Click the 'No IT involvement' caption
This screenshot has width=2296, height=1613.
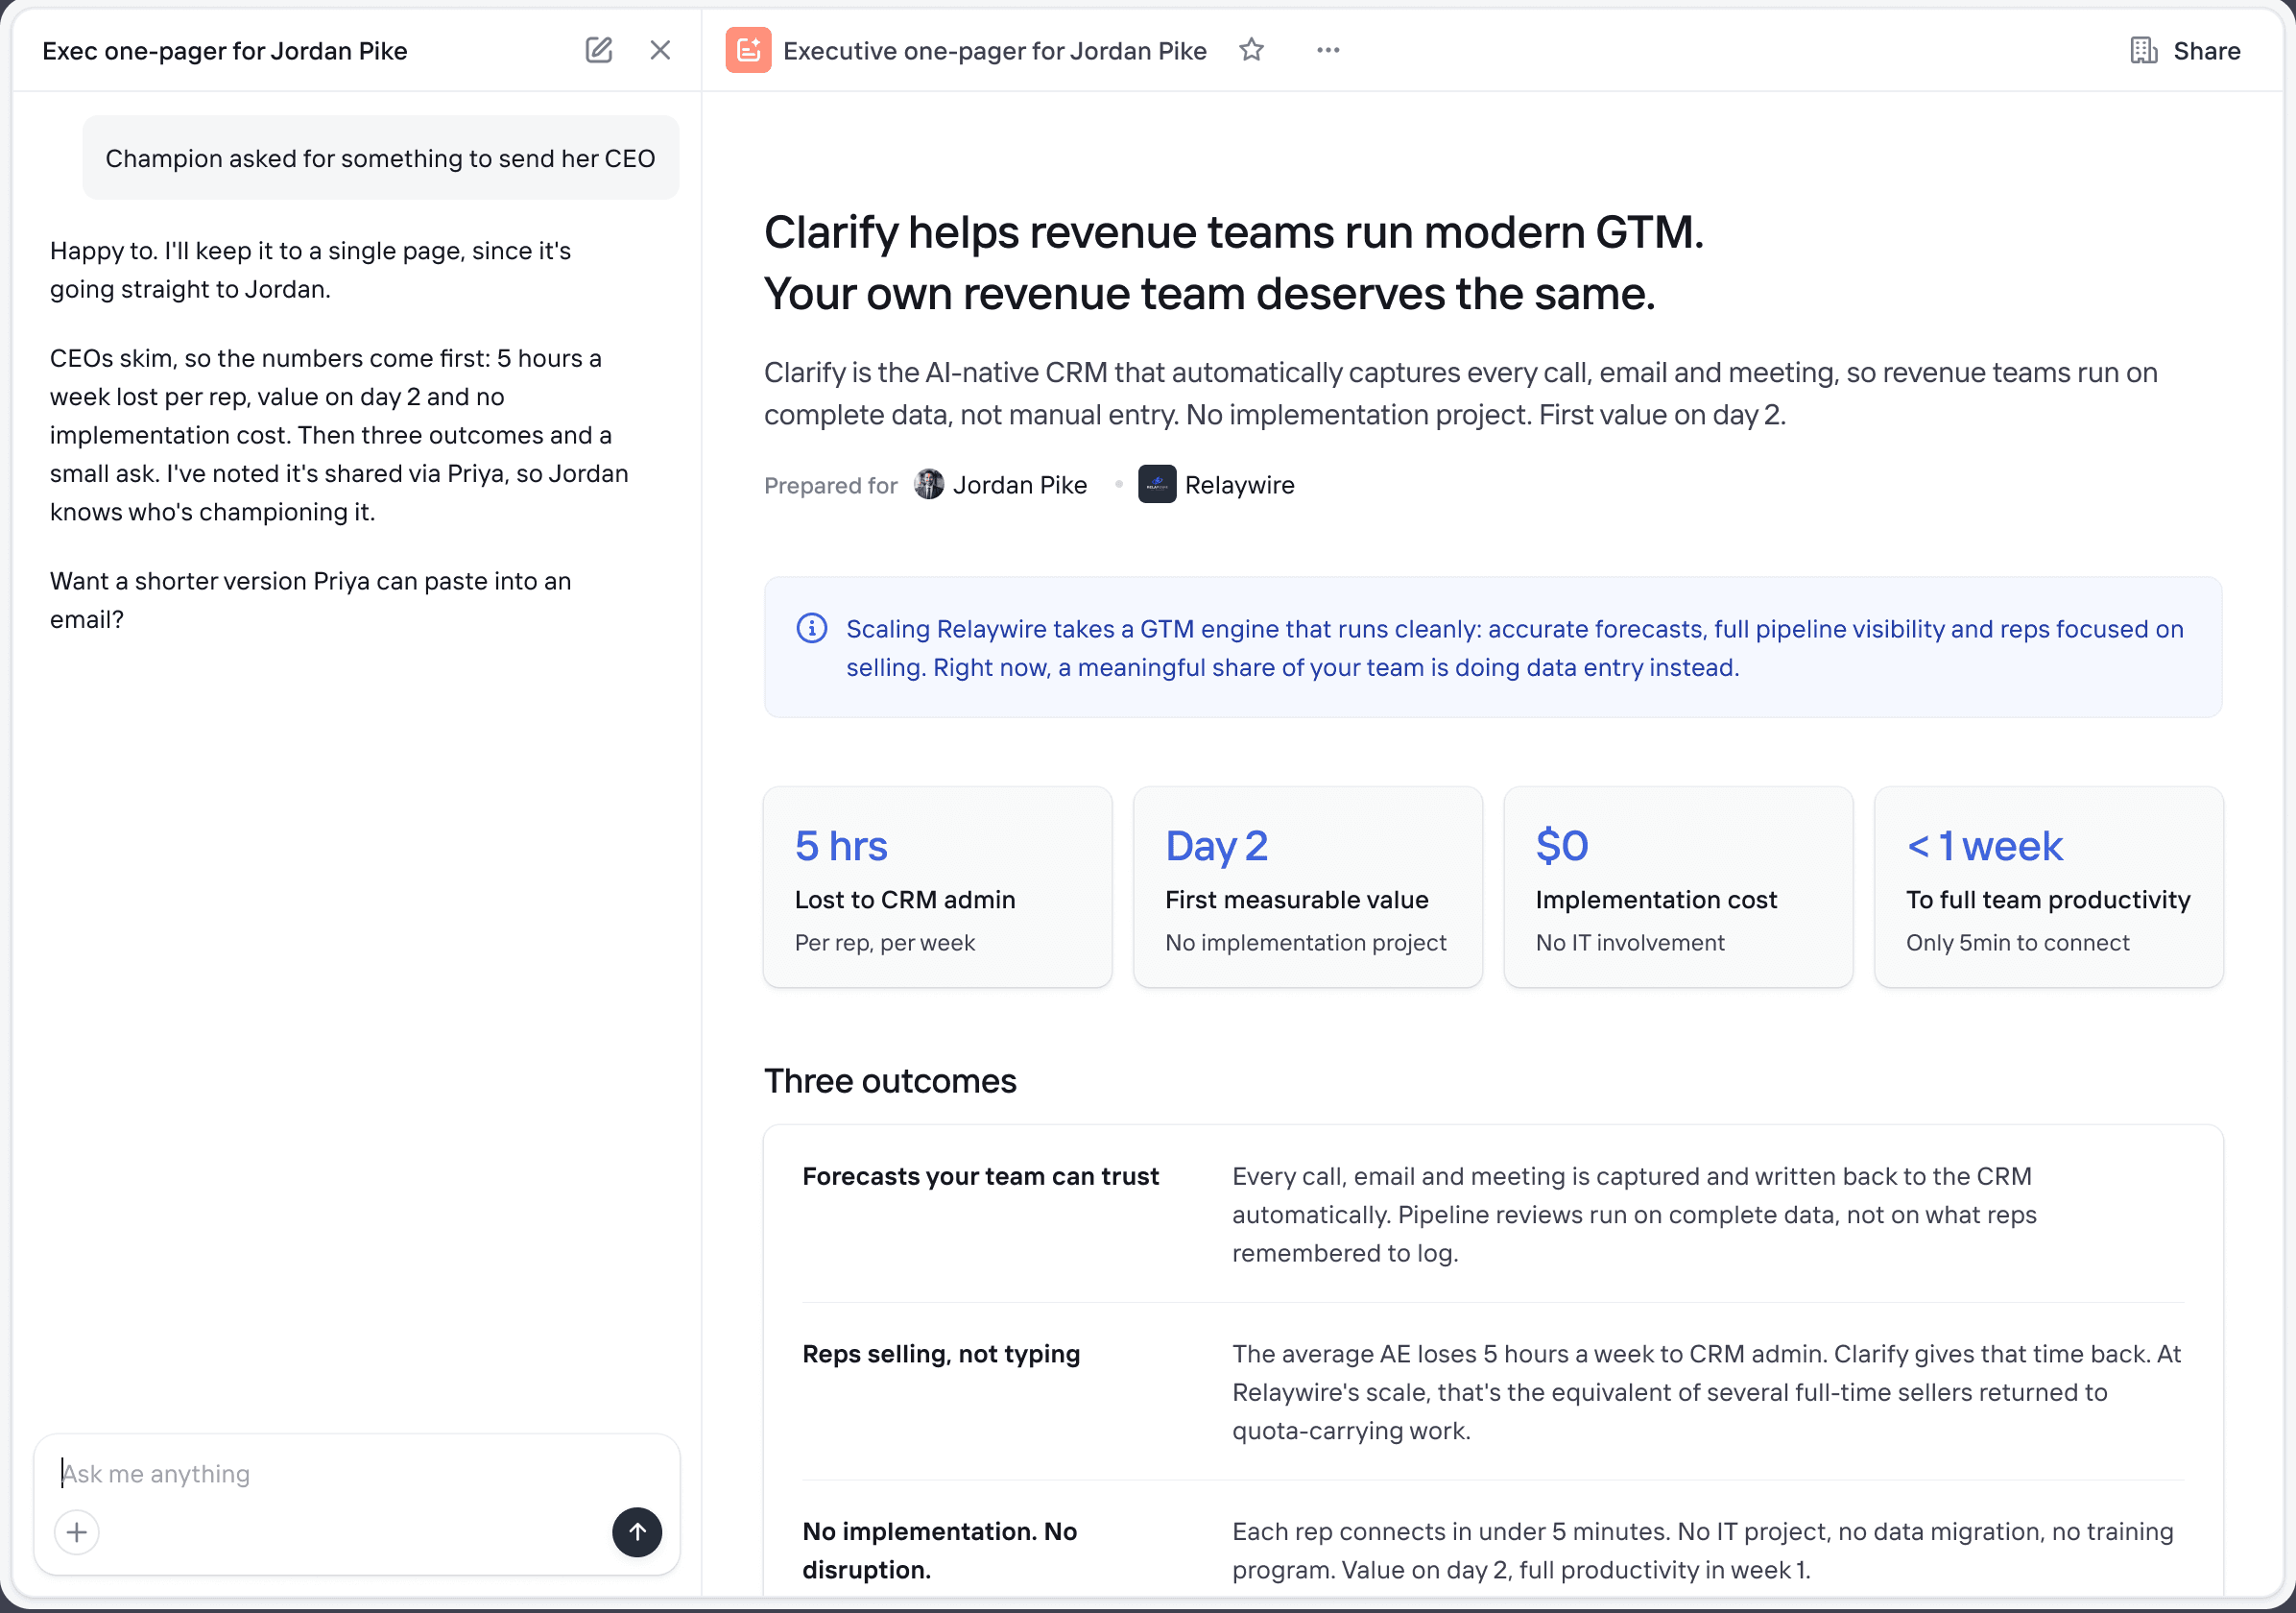coord(1630,942)
